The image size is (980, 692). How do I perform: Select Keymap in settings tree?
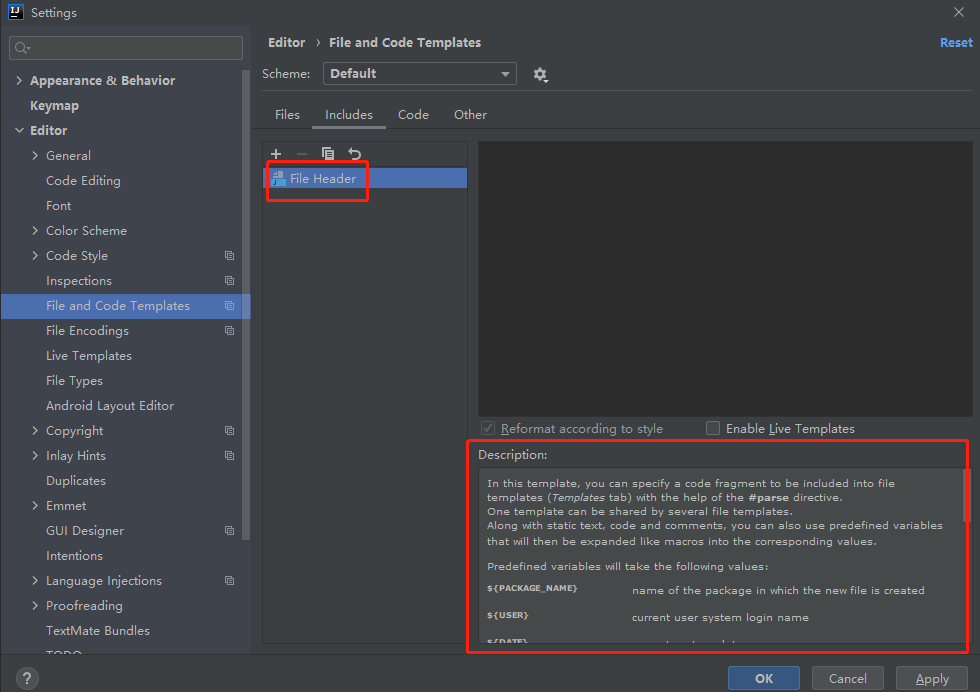pyautogui.click(x=54, y=106)
